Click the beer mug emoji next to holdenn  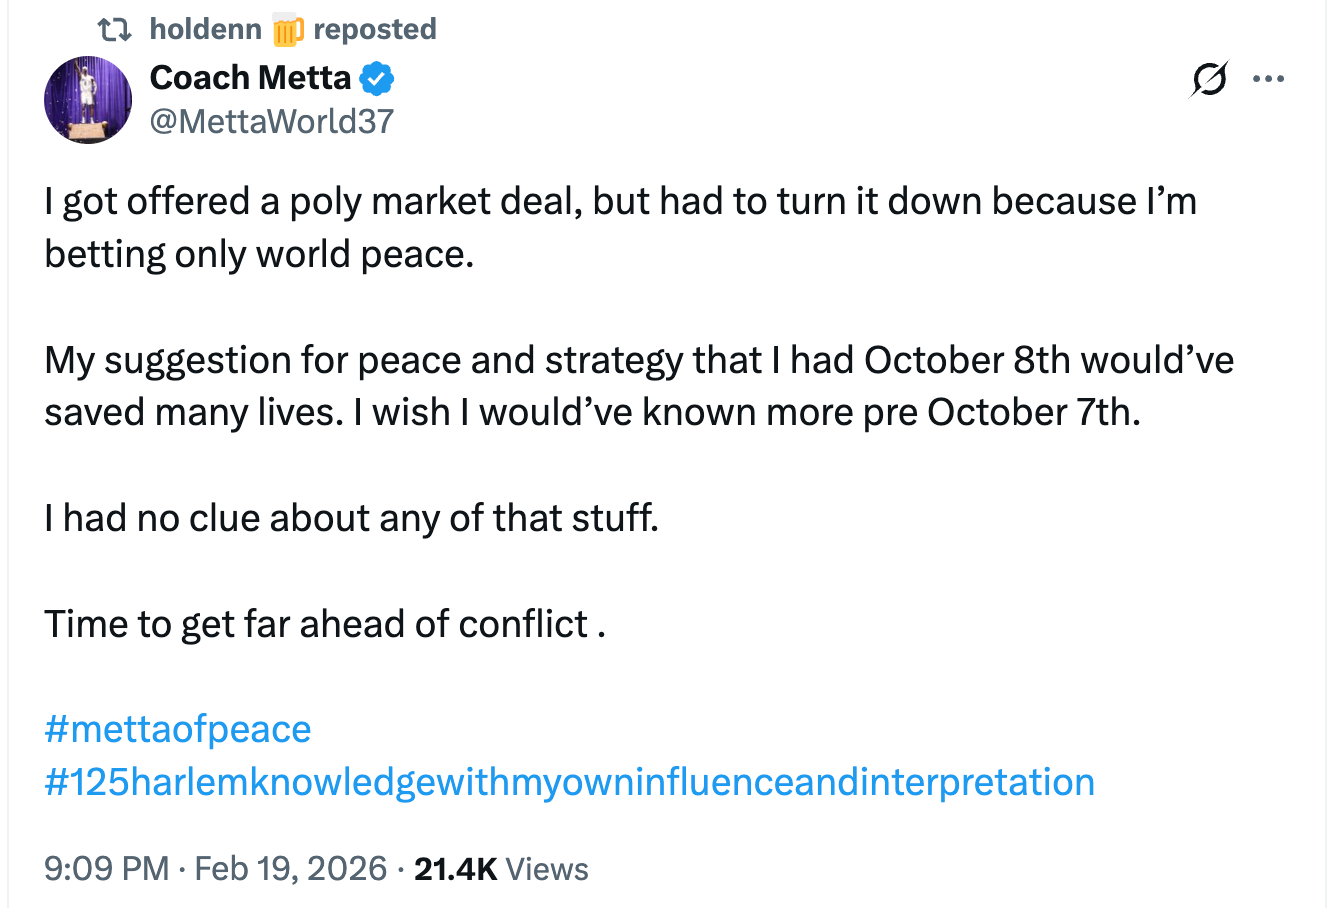(x=286, y=30)
